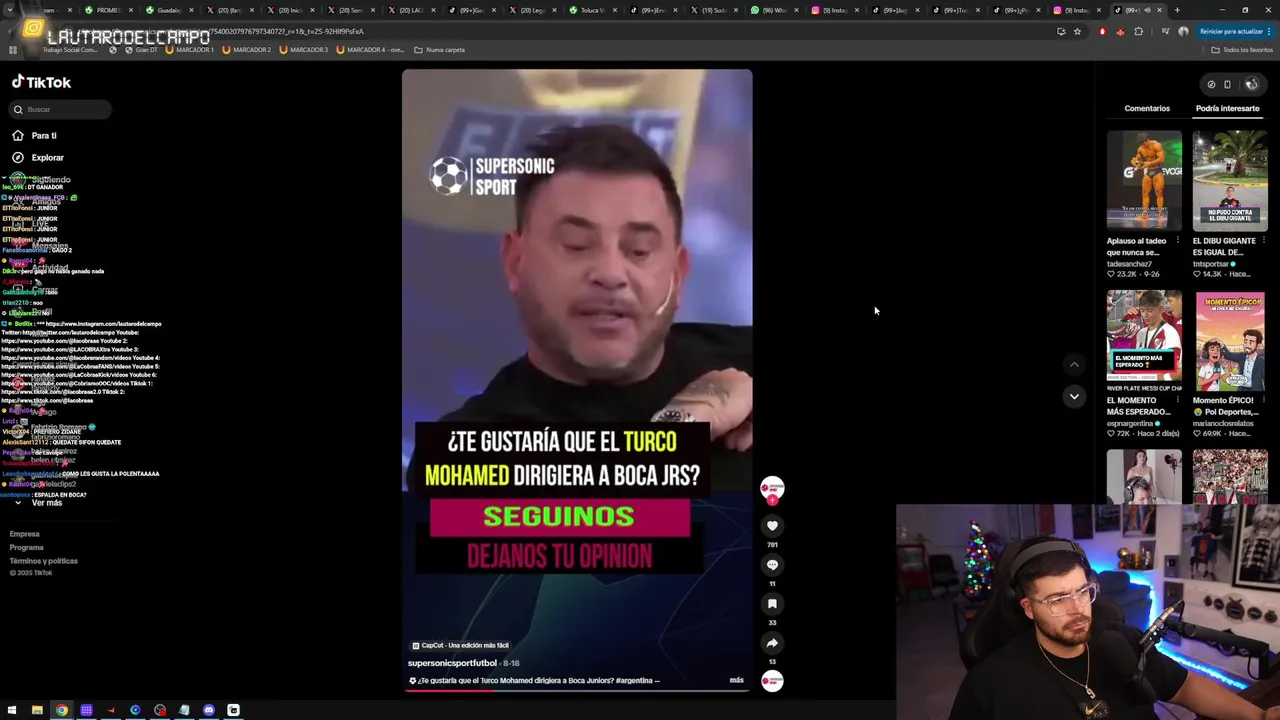Open MARCADOR 3 bookmark
This screenshot has height=720, width=1280.
[303, 50]
